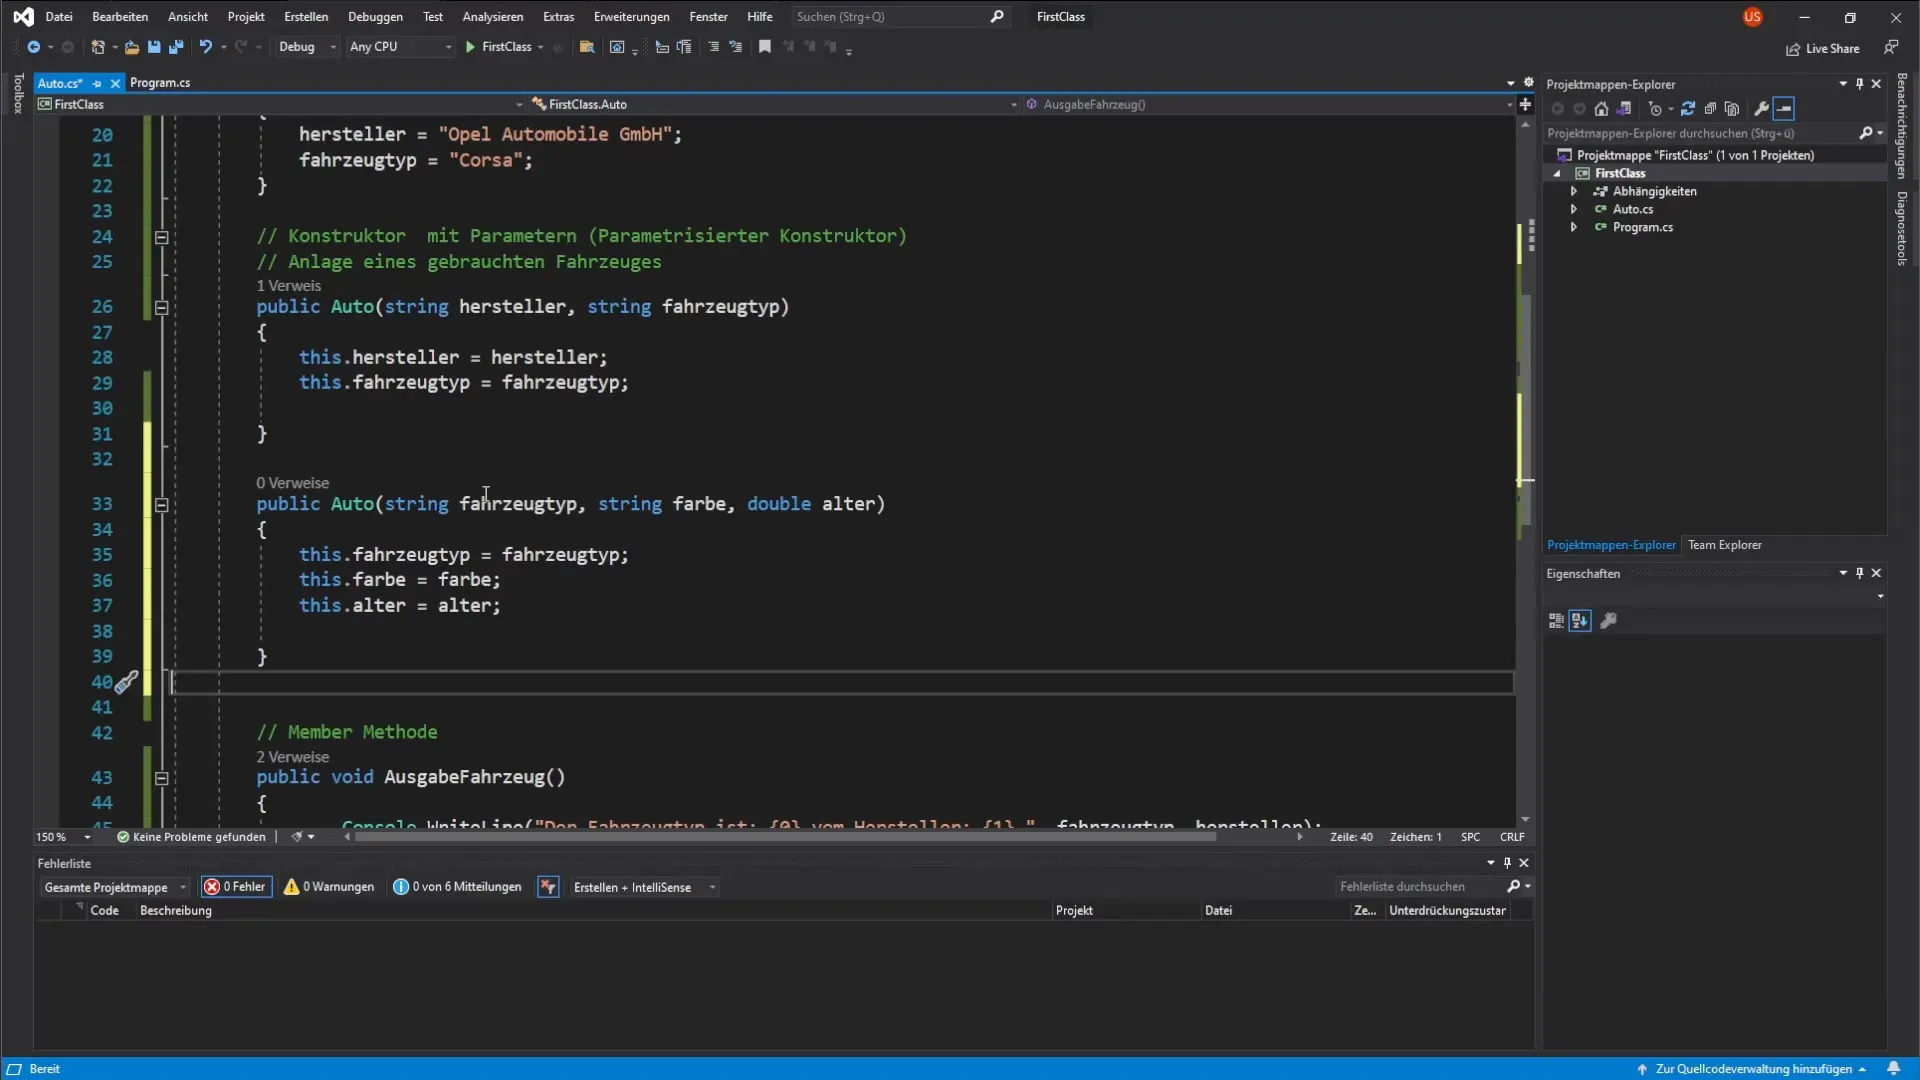Click the user account avatar US
Screen dimensions: 1920x1080
[1753, 17]
